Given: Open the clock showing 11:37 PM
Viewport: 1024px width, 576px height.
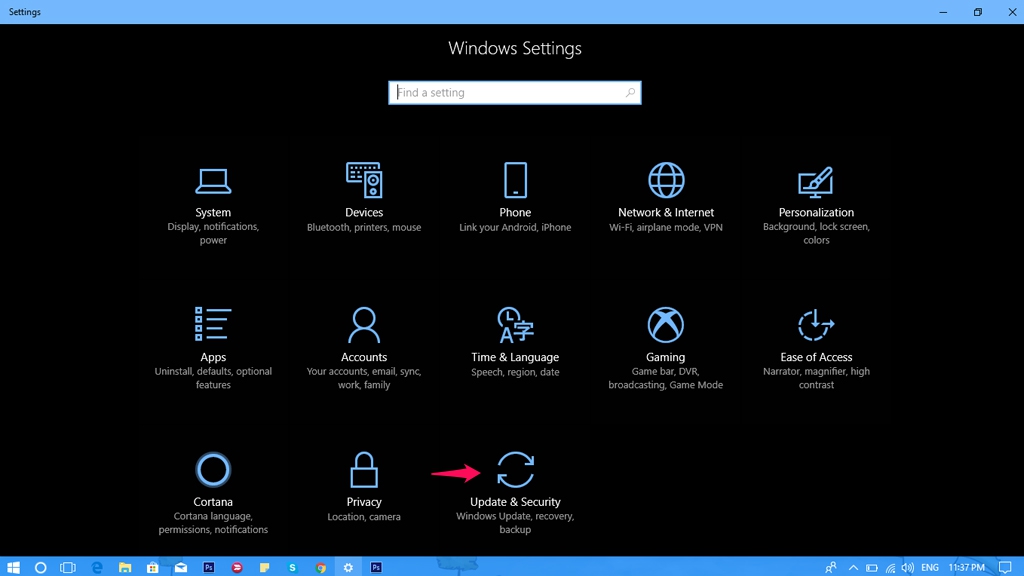Looking at the screenshot, I should coord(966,567).
